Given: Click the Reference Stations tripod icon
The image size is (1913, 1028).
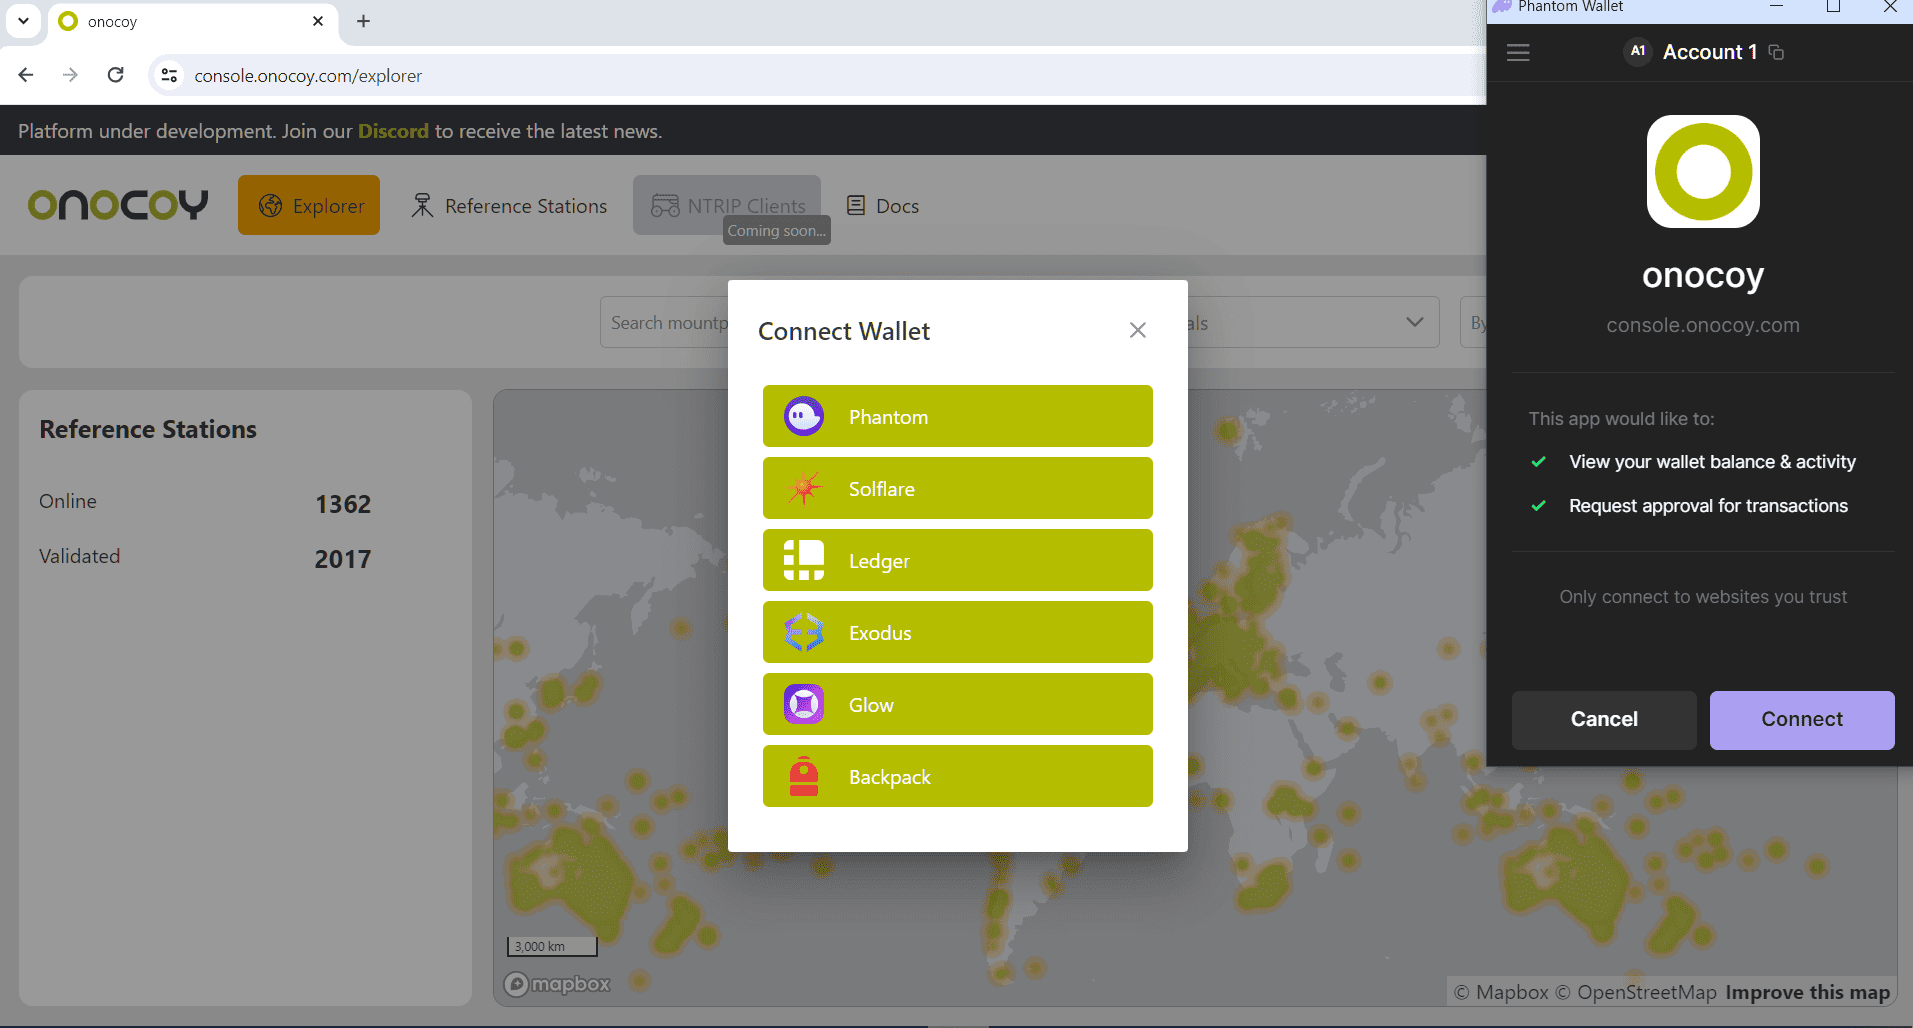Looking at the screenshot, I should pyautogui.click(x=423, y=205).
